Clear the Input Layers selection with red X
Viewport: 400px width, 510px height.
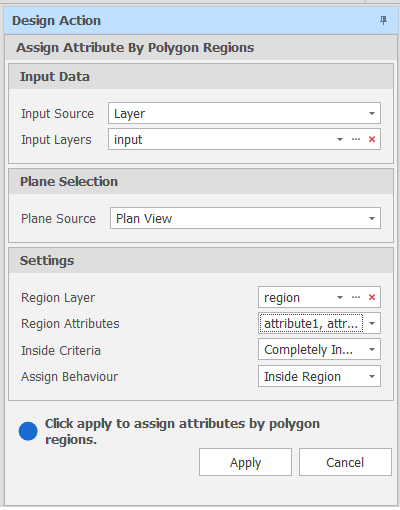point(372,139)
